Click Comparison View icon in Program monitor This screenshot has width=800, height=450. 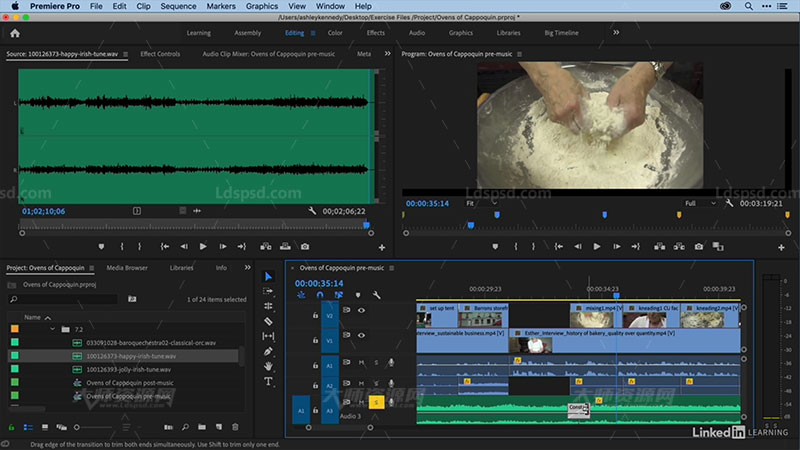click(x=718, y=246)
